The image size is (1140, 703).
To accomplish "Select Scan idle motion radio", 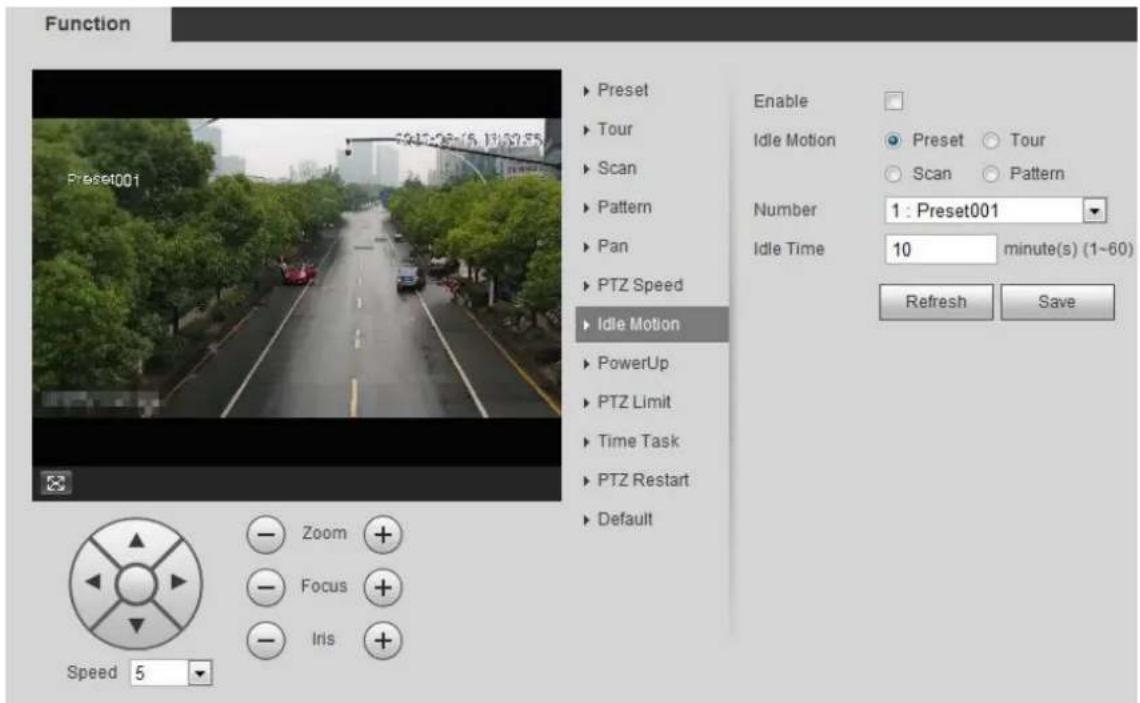I will pos(894,174).
